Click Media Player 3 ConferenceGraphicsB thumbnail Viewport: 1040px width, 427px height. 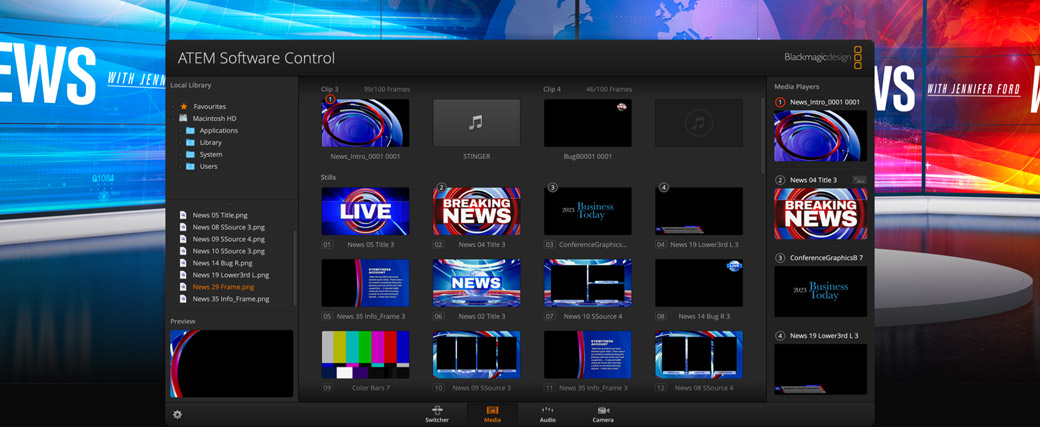(x=820, y=291)
